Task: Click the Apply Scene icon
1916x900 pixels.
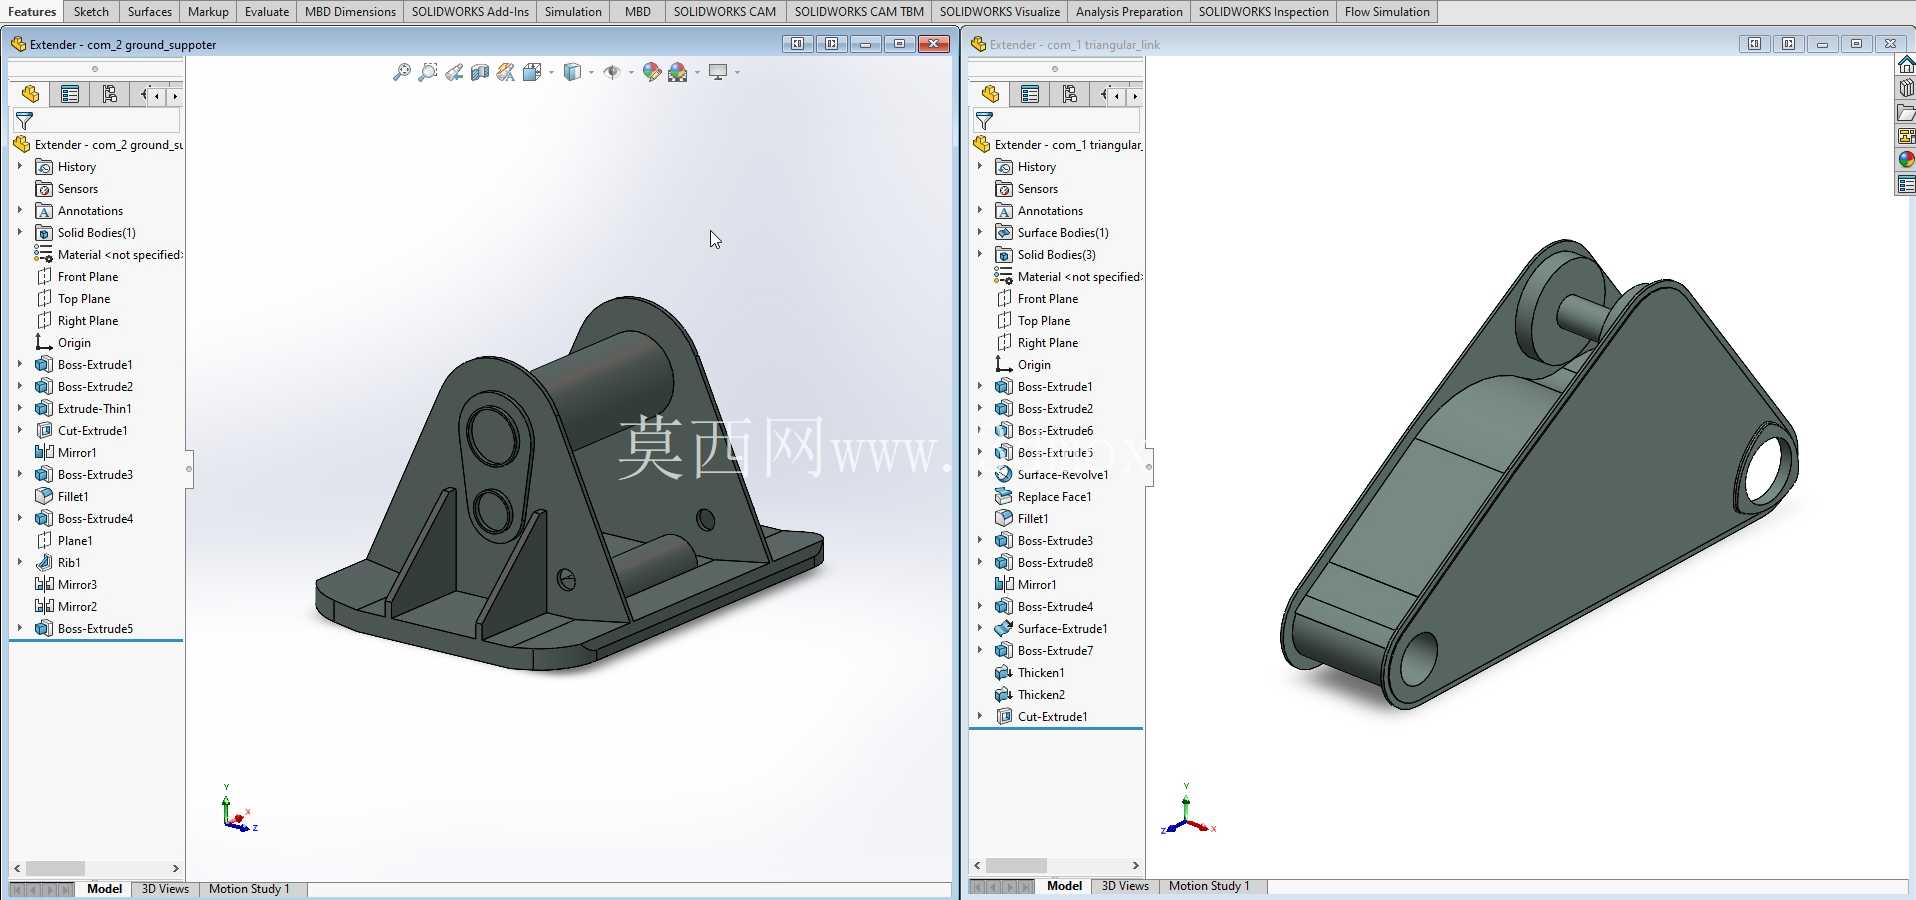Action: 678,72
